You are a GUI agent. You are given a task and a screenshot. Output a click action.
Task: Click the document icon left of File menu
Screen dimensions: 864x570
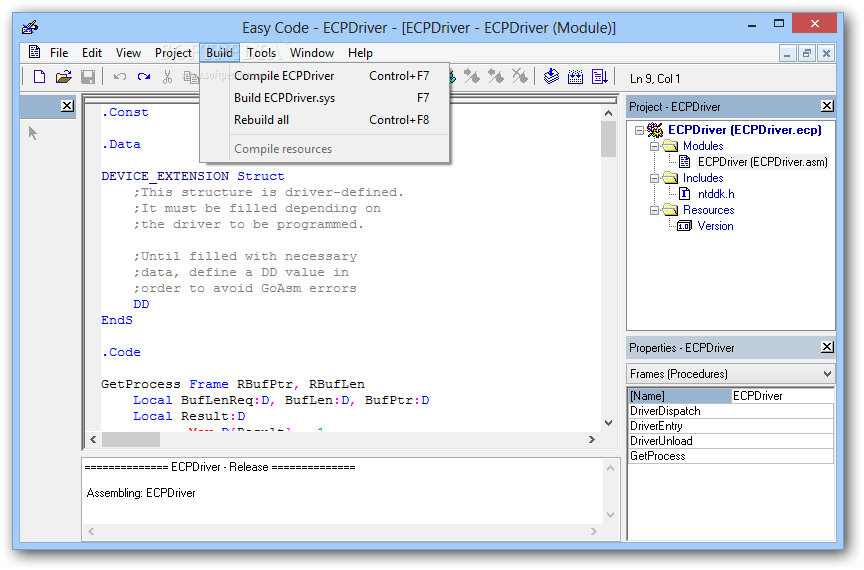point(34,52)
